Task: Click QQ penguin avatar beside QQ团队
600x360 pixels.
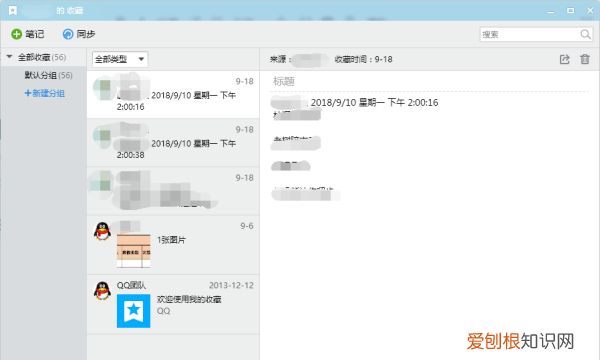Action: pyautogui.click(x=102, y=291)
